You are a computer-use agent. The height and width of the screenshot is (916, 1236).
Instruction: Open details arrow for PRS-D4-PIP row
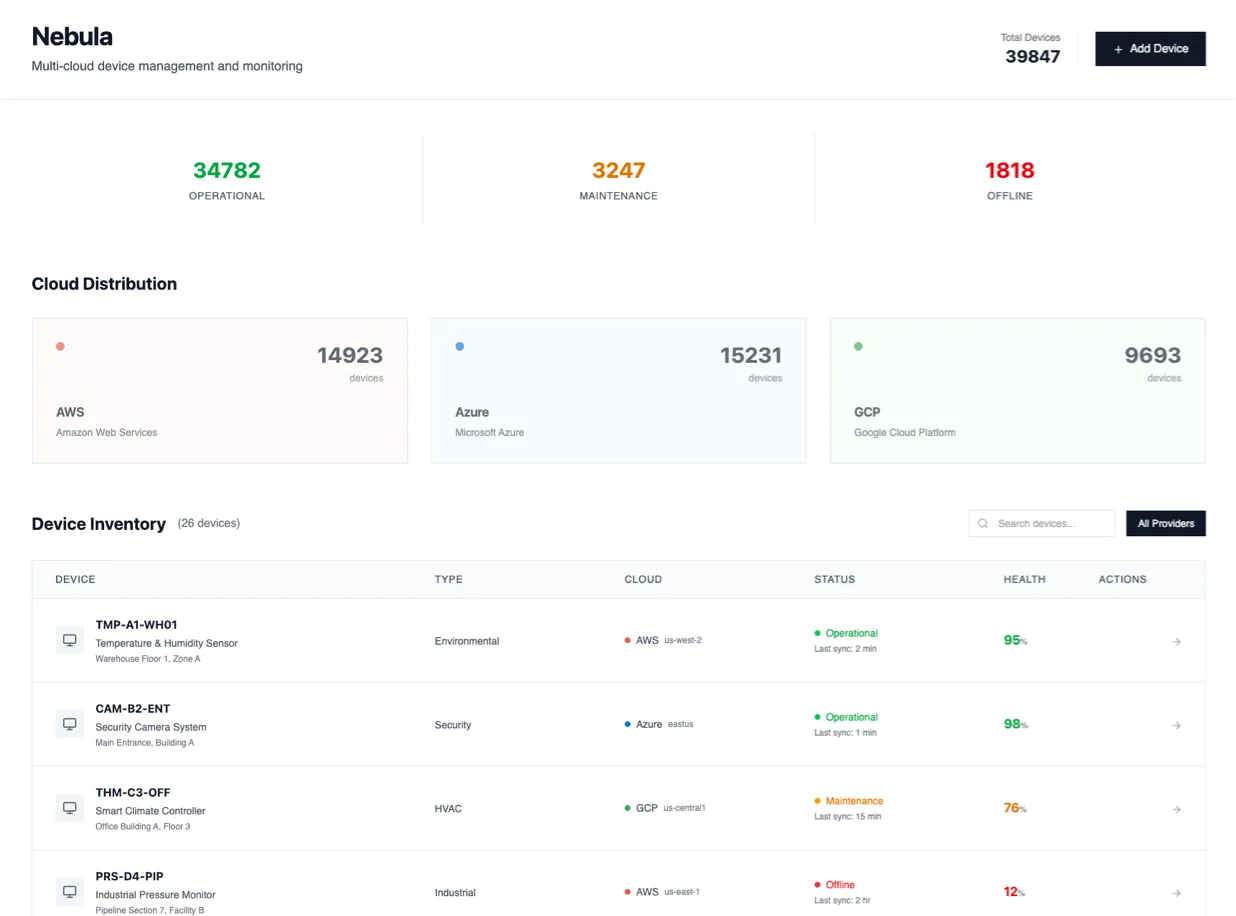[1176, 893]
